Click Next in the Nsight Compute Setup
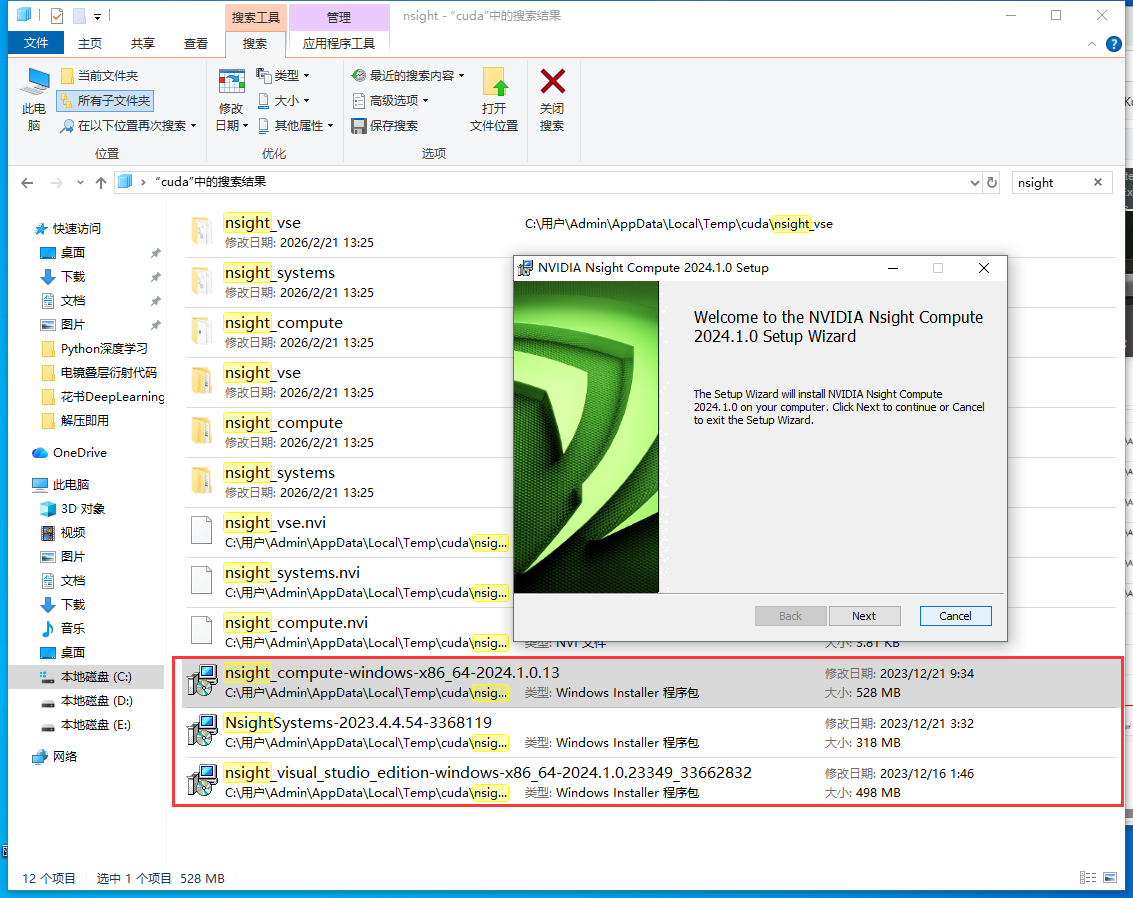Image resolution: width=1133 pixels, height=898 pixels. point(864,616)
